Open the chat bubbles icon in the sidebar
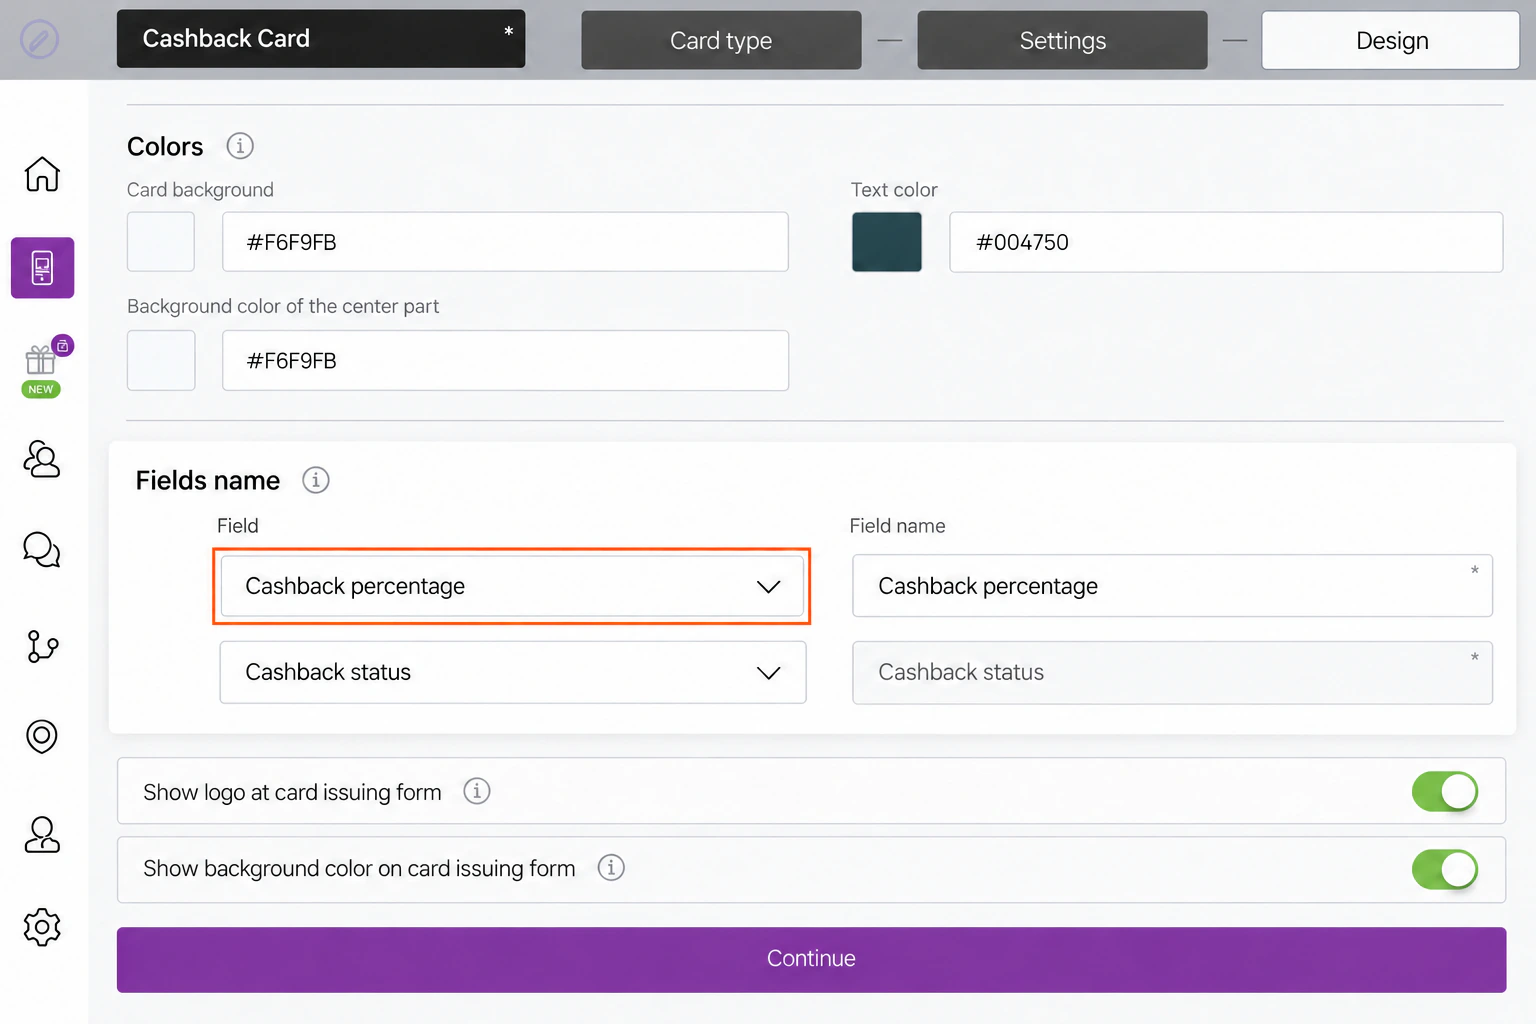This screenshot has height=1024, width=1536. (x=42, y=549)
